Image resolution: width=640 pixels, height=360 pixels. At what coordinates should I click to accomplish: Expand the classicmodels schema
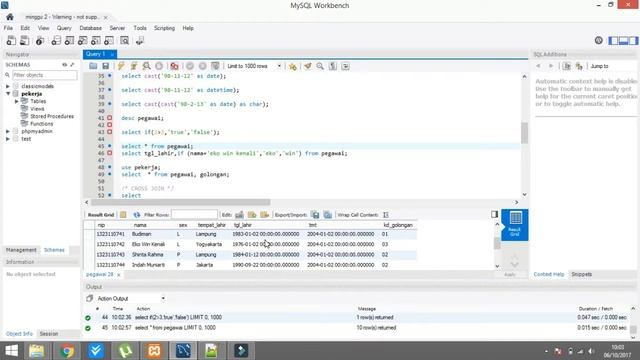[8, 86]
